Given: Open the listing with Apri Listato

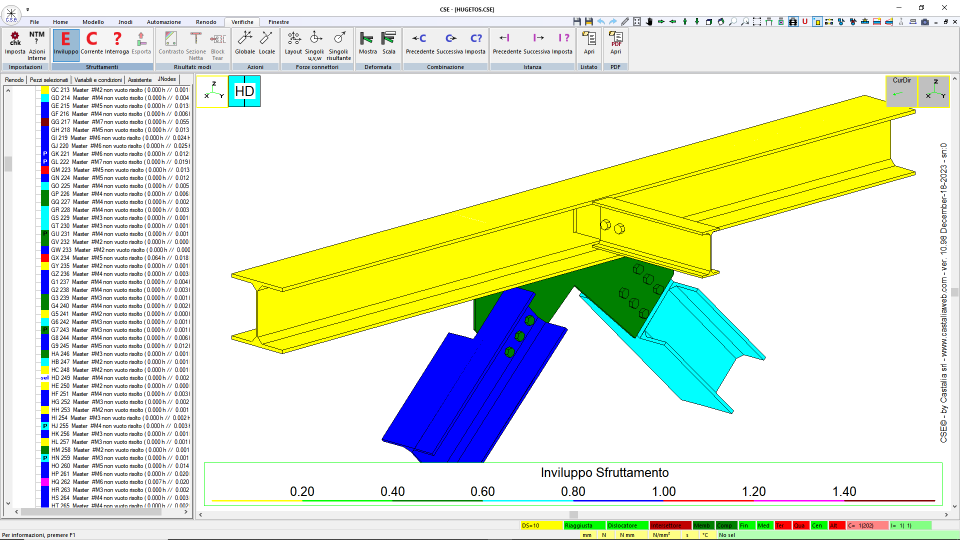Looking at the screenshot, I should (x=589, y=43).
